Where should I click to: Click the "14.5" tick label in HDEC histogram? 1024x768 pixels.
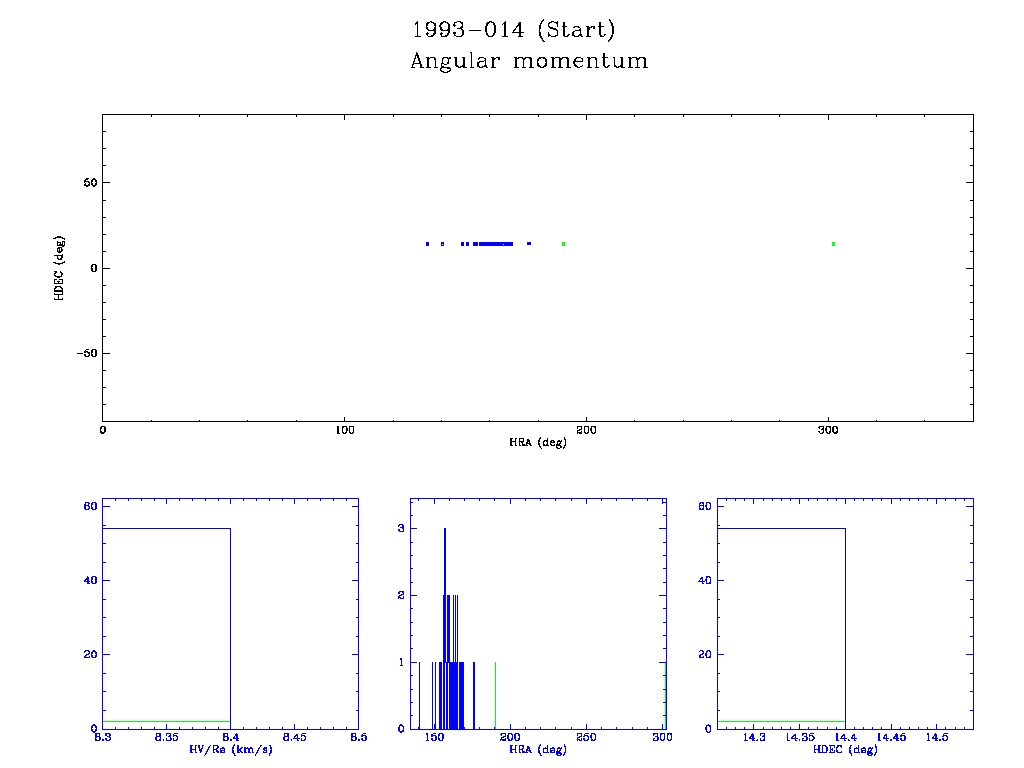937,738
